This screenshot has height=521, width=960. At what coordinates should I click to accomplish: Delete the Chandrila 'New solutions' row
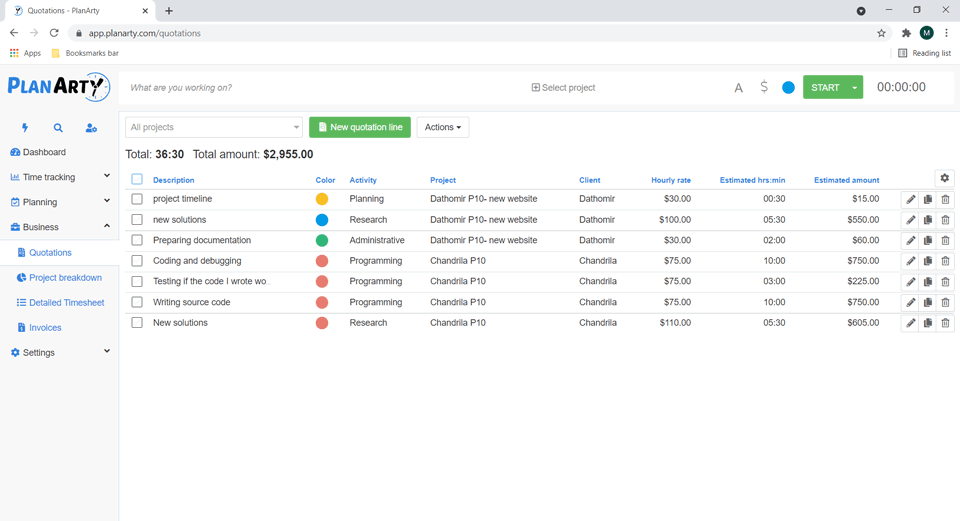[x=945, y=323]
